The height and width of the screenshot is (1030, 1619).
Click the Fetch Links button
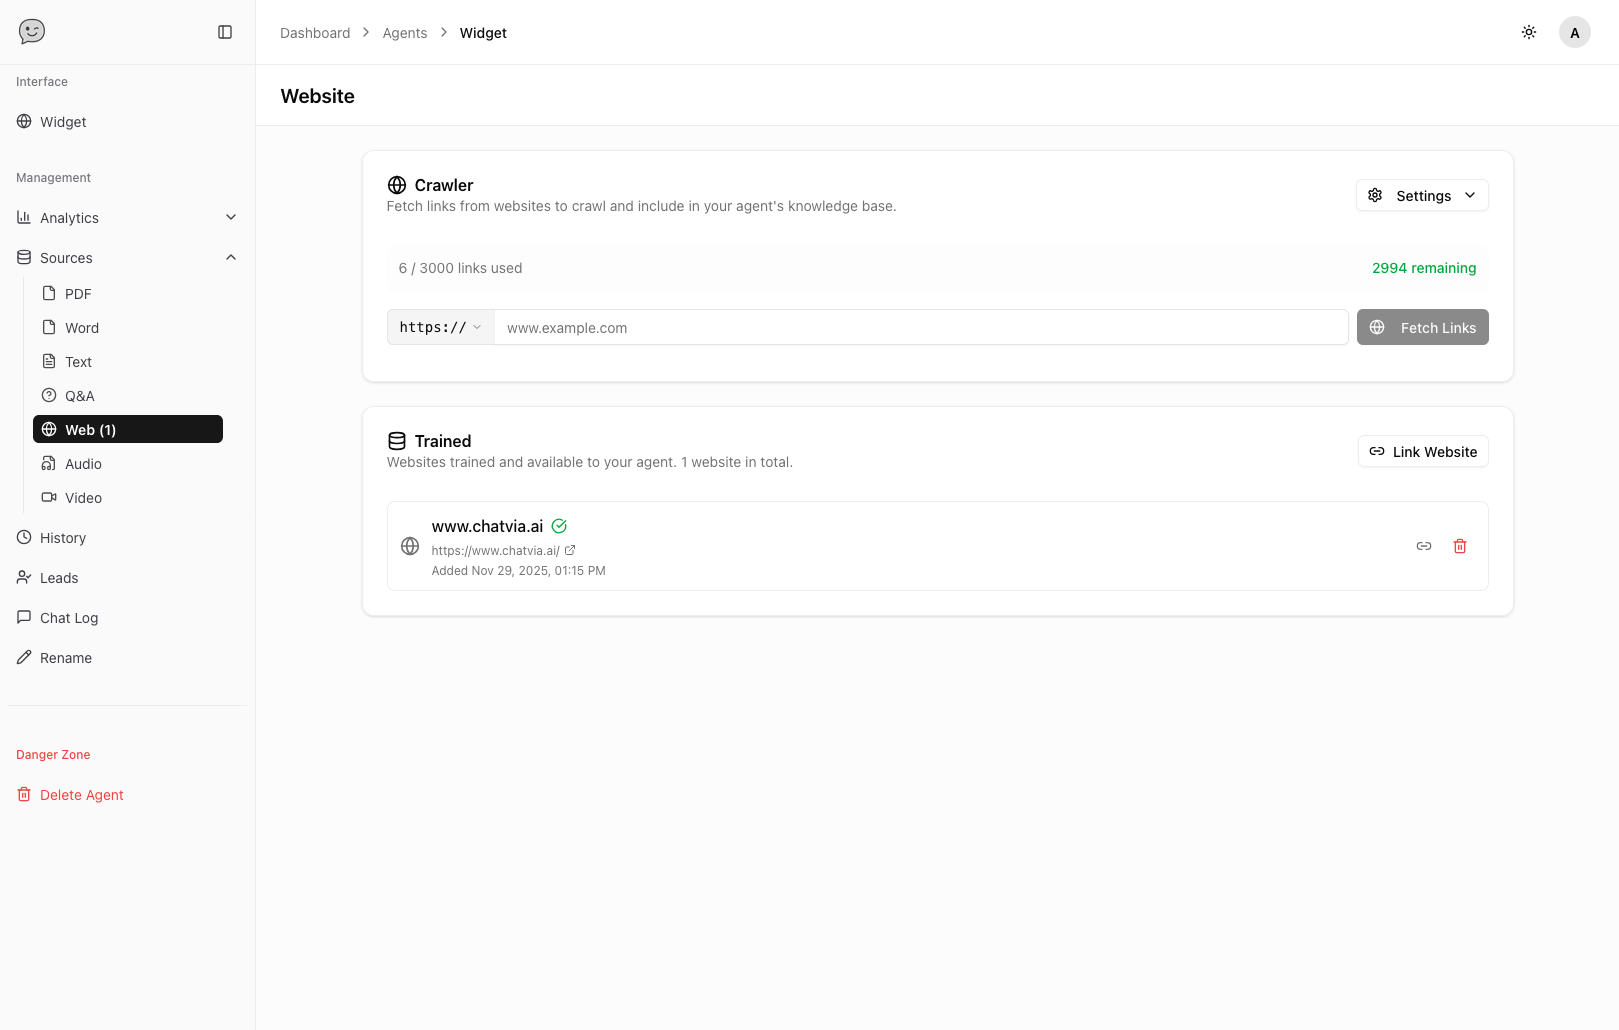click(x=1422, y=327)
